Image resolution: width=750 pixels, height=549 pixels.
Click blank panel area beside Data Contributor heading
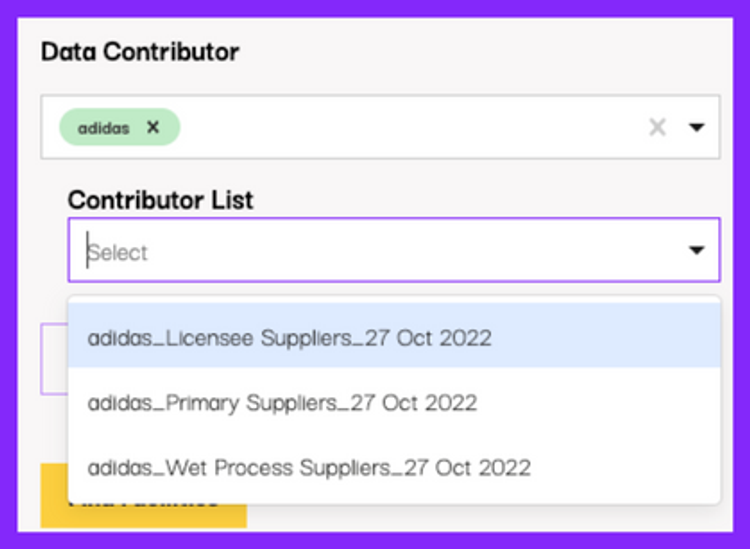coord(480,51)
